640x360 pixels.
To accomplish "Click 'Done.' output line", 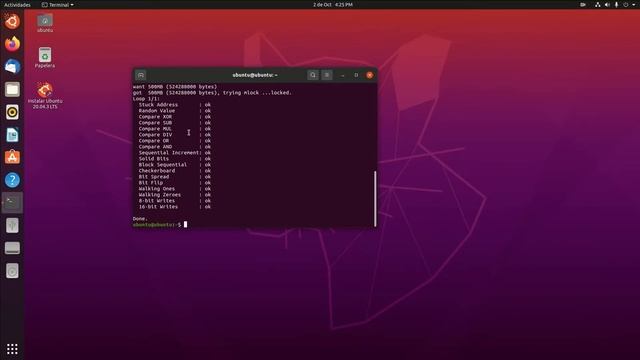I will click(x=140, y=219).
